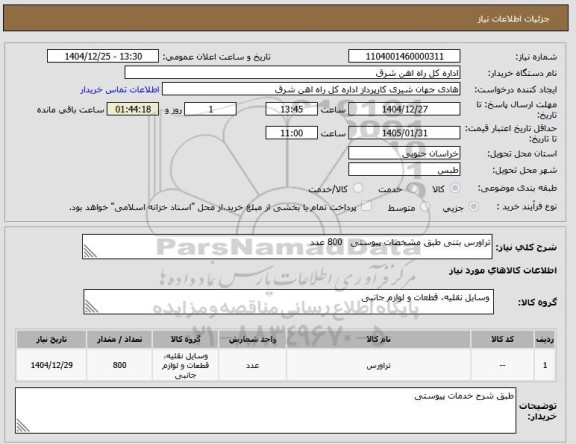Click the price validity date 1405/01/31
The width and height of the screenshot is (576, 444).
coord(404,133)
